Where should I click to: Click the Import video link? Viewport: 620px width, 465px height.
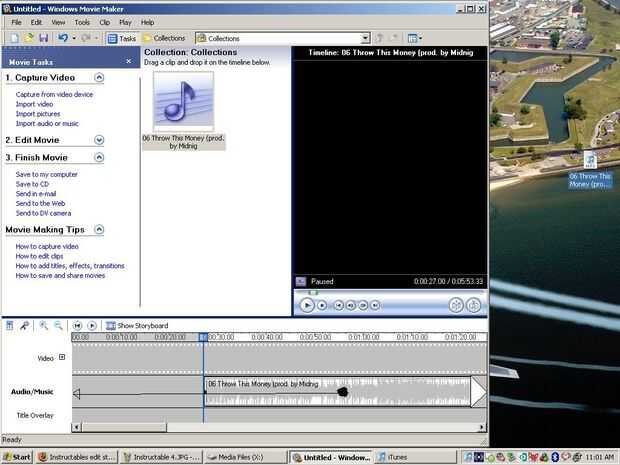[34, 104]
